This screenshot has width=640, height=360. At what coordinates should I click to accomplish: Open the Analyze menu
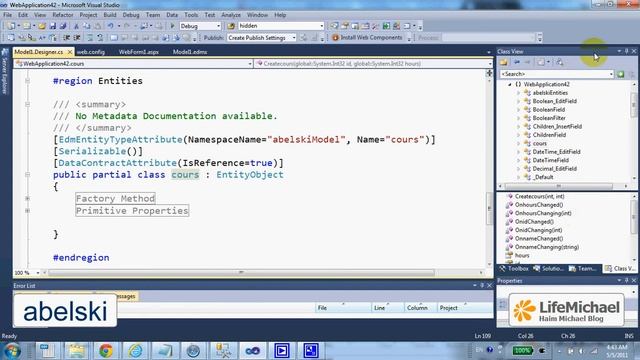coord(231,15)
